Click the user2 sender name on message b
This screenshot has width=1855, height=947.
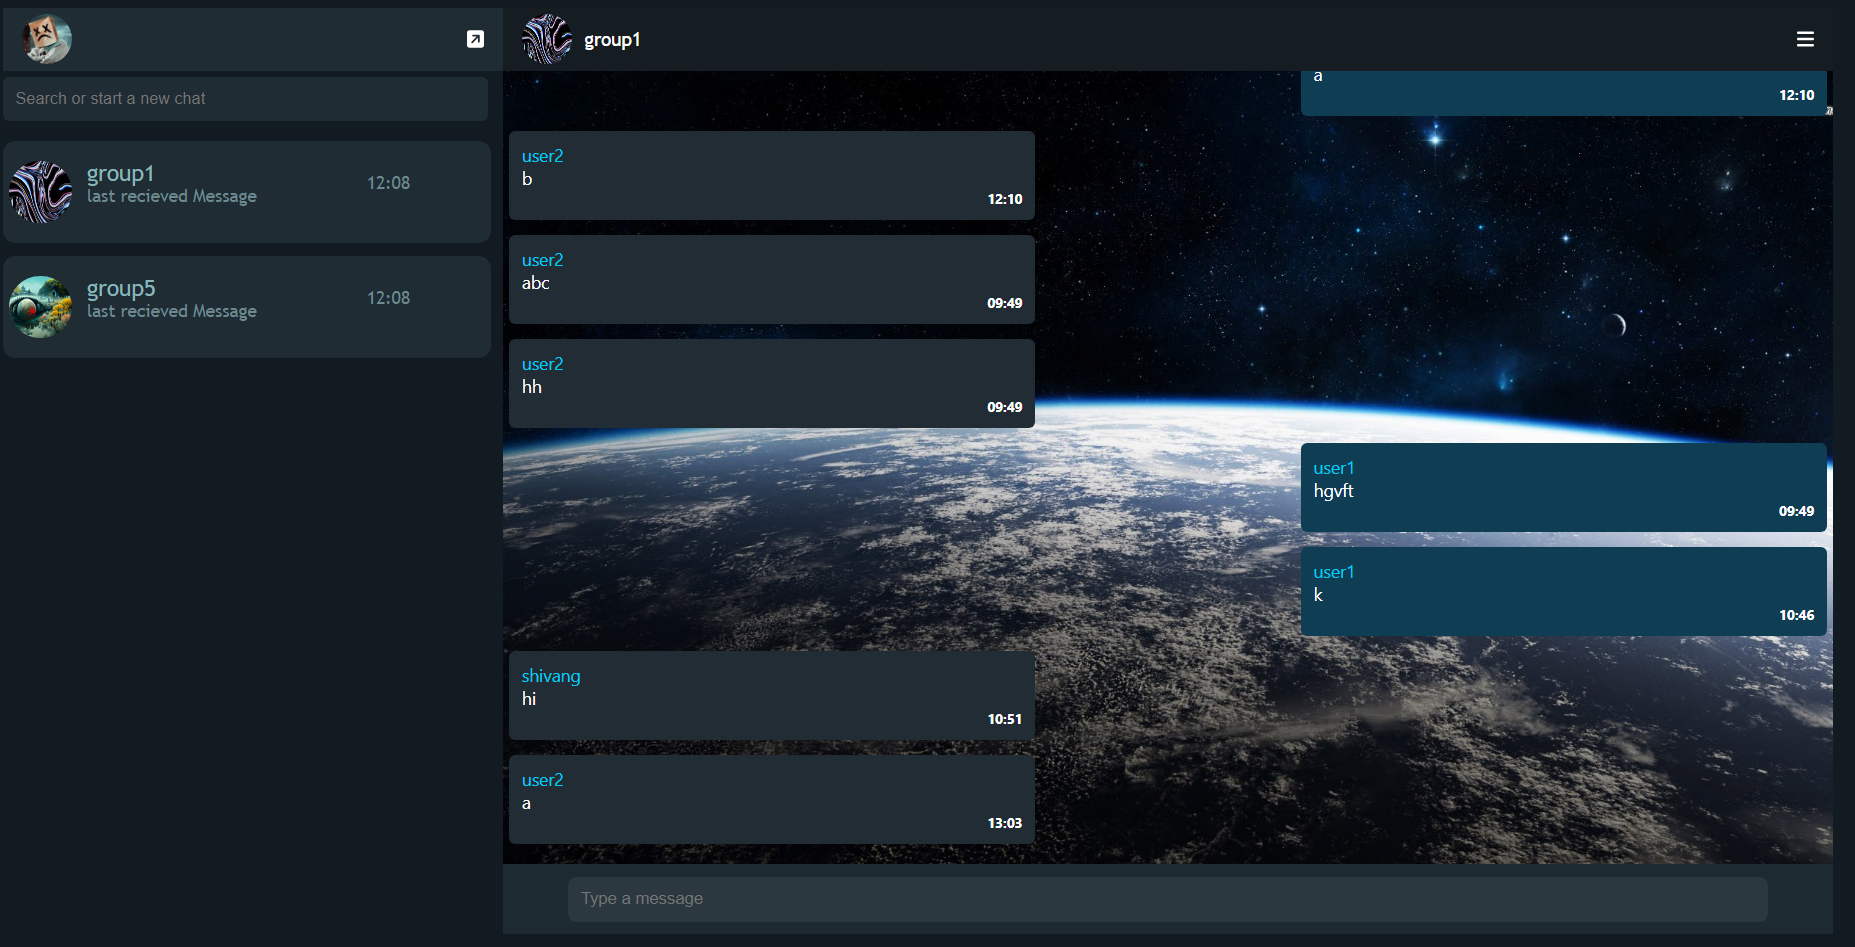[x=543, y=156]
